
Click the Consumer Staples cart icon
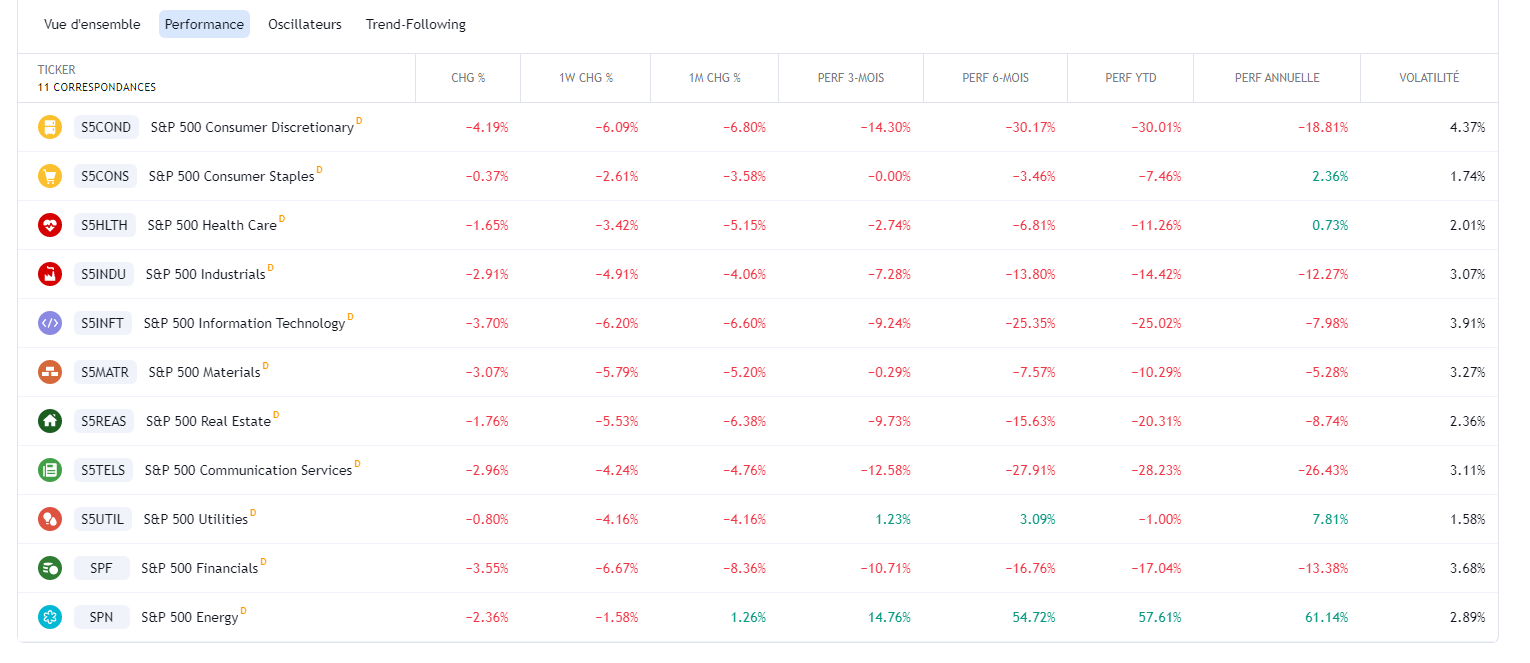click(x=50, y=176)
